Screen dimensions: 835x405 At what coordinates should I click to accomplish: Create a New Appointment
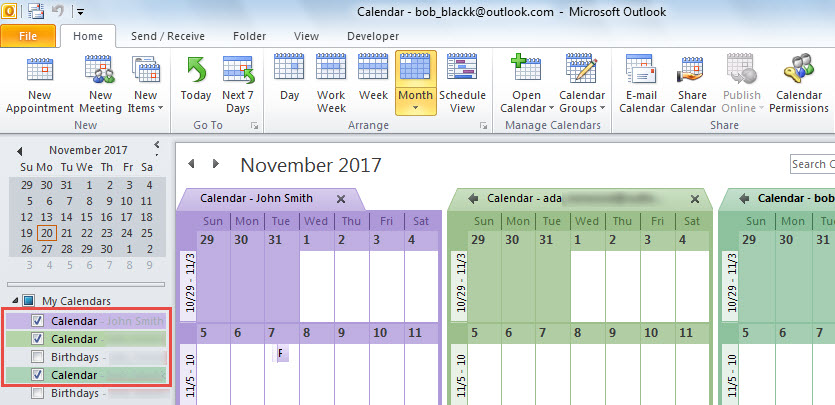(40, 84)
